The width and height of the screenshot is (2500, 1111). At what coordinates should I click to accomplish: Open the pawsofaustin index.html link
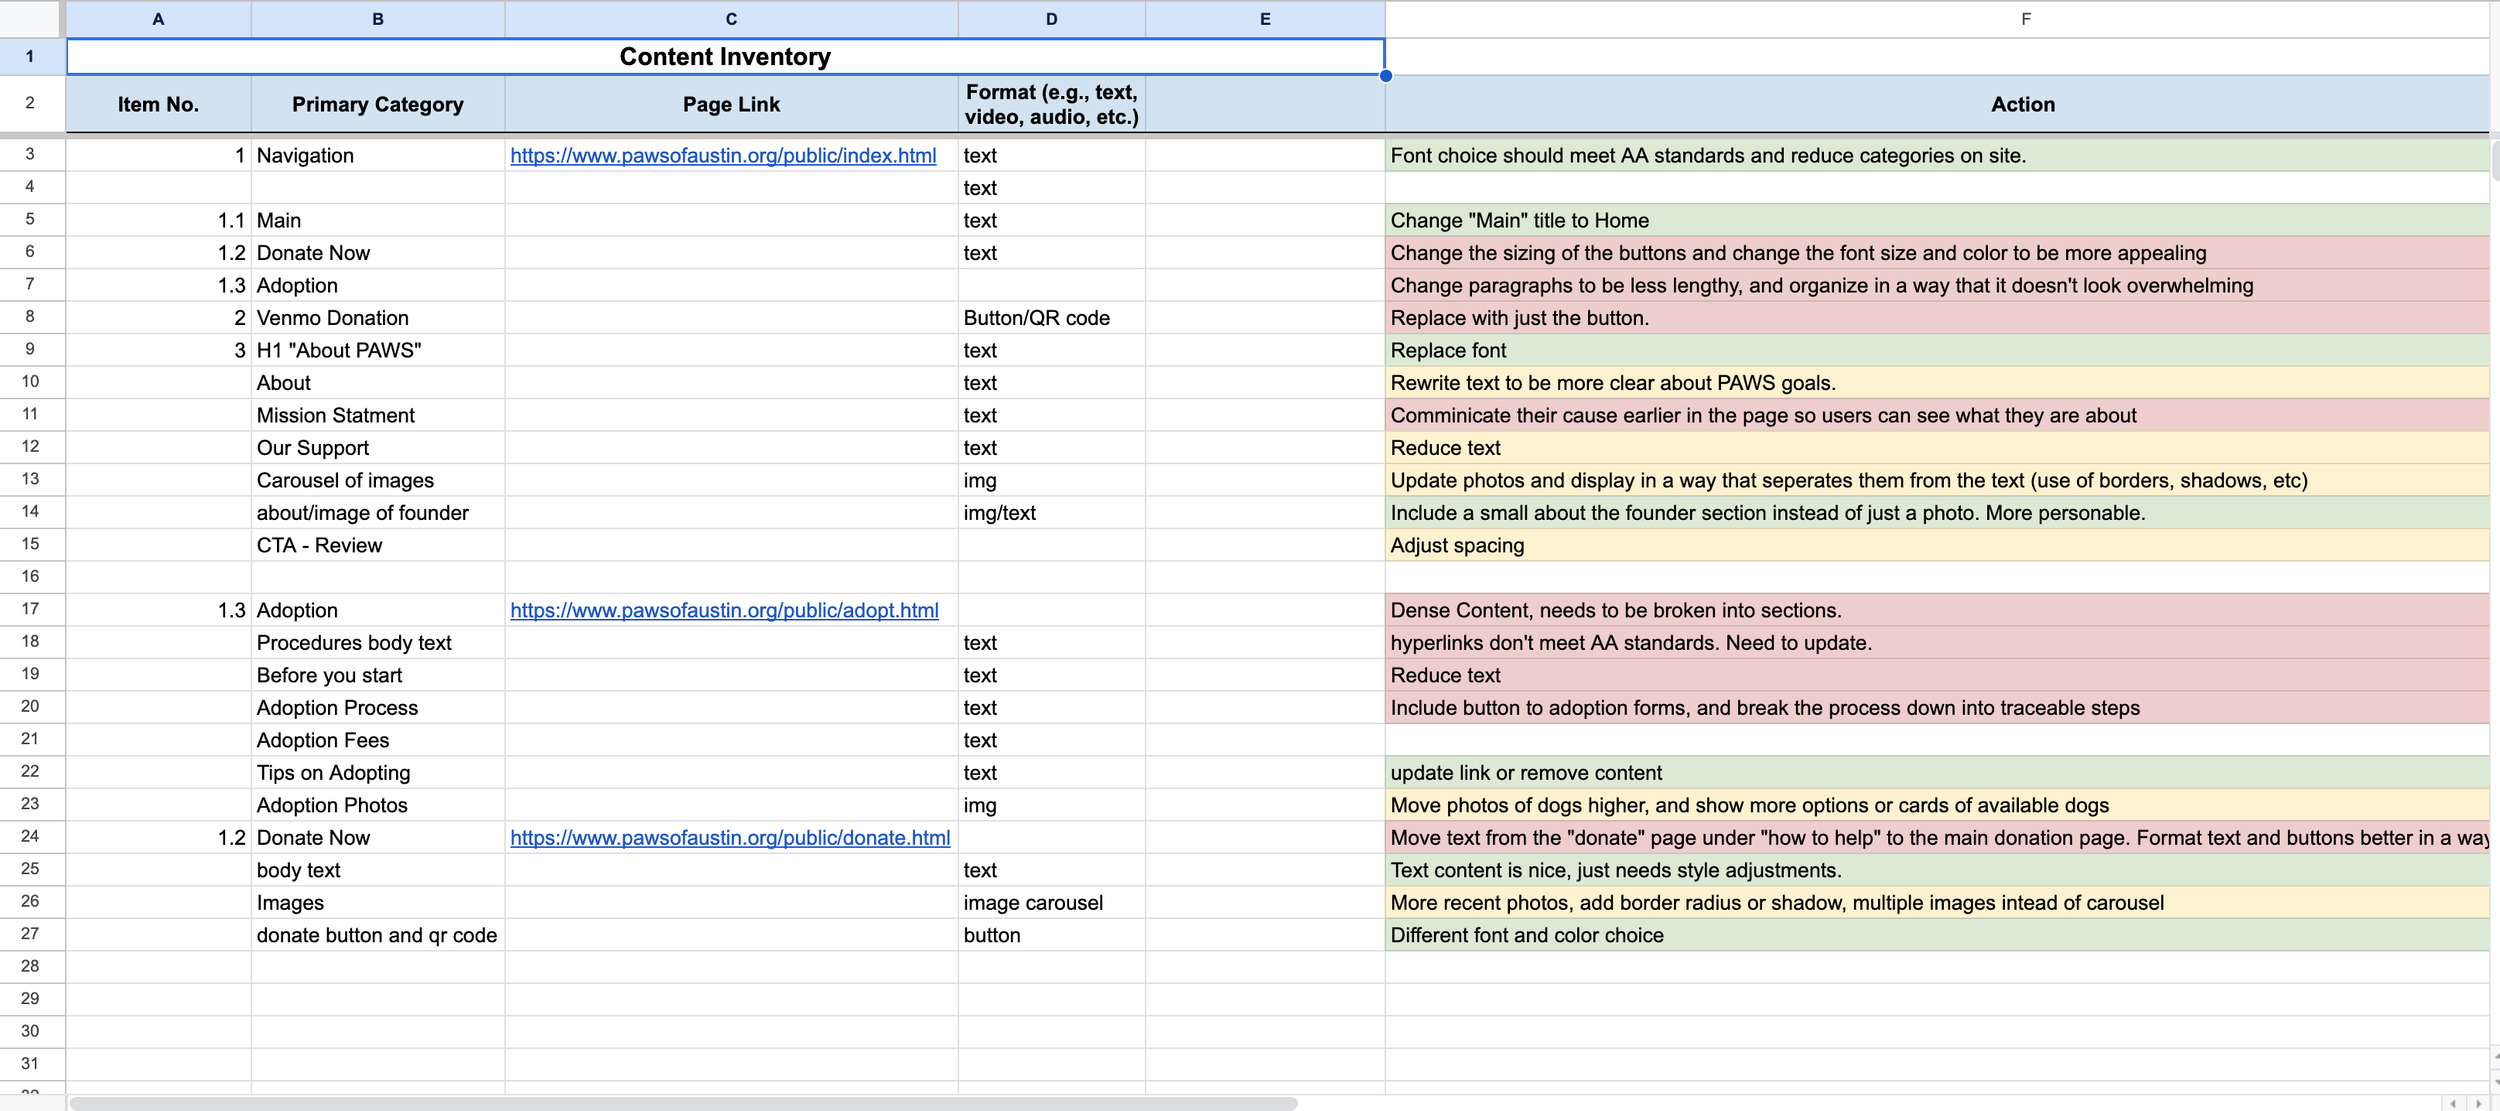pyautogui.click(x=723, y=155)
